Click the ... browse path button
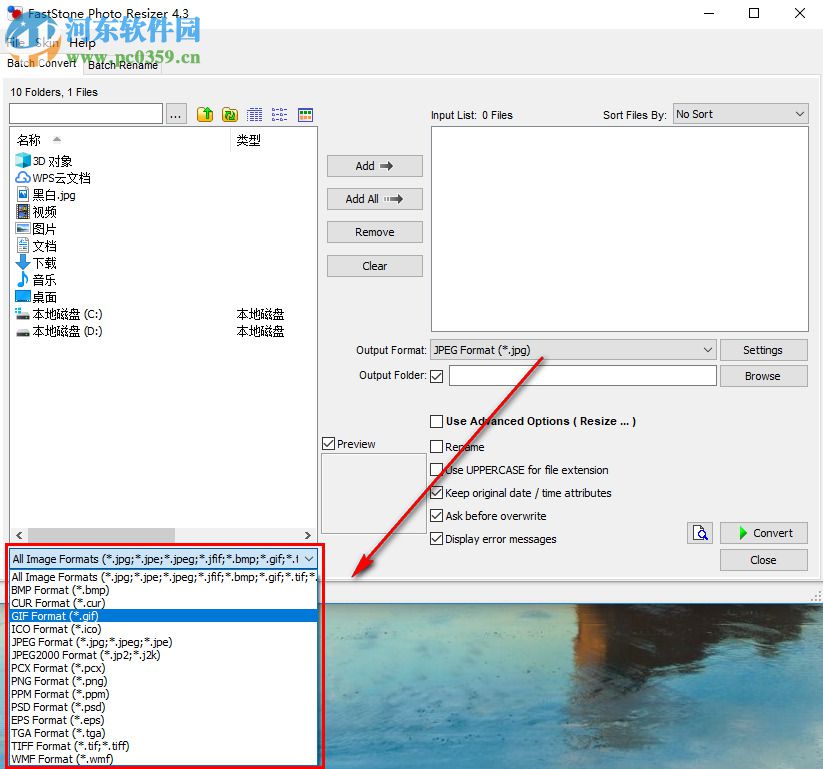823x769 pixels. coord(176,114)
